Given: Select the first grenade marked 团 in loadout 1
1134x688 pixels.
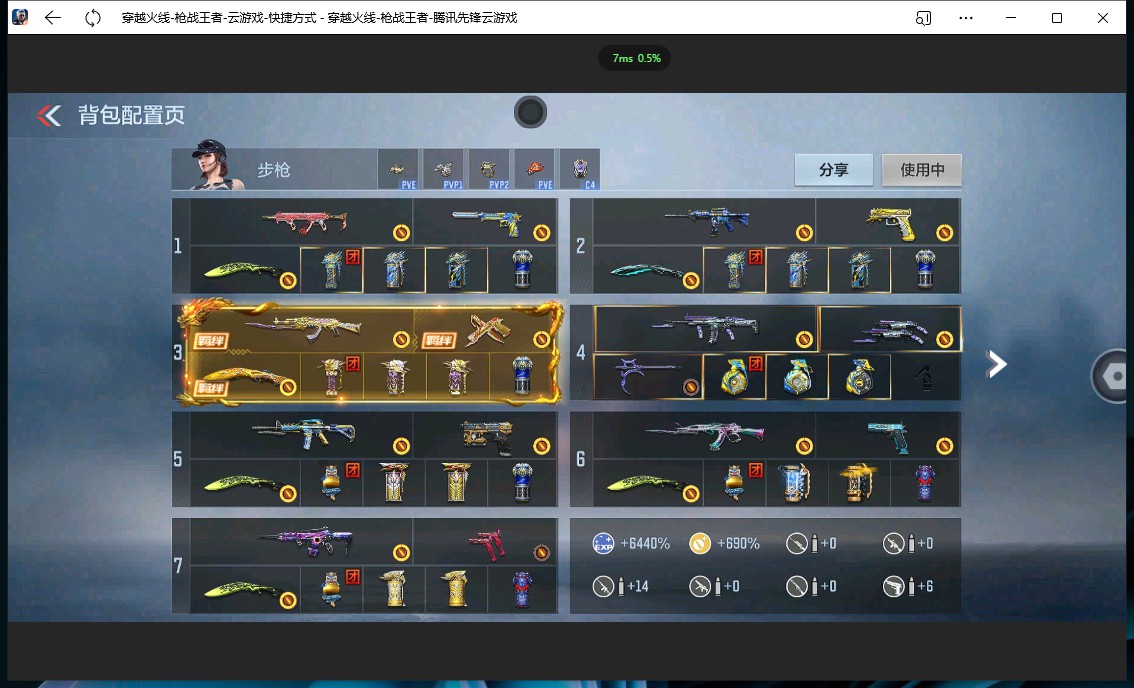Looking at the screenshot, I should [x=331, y=270].
